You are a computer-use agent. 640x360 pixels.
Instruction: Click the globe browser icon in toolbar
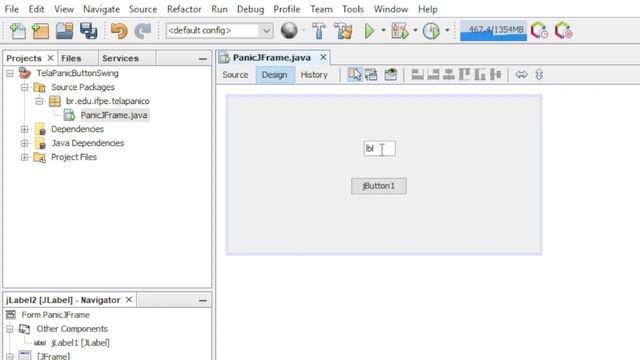point(289,31)
